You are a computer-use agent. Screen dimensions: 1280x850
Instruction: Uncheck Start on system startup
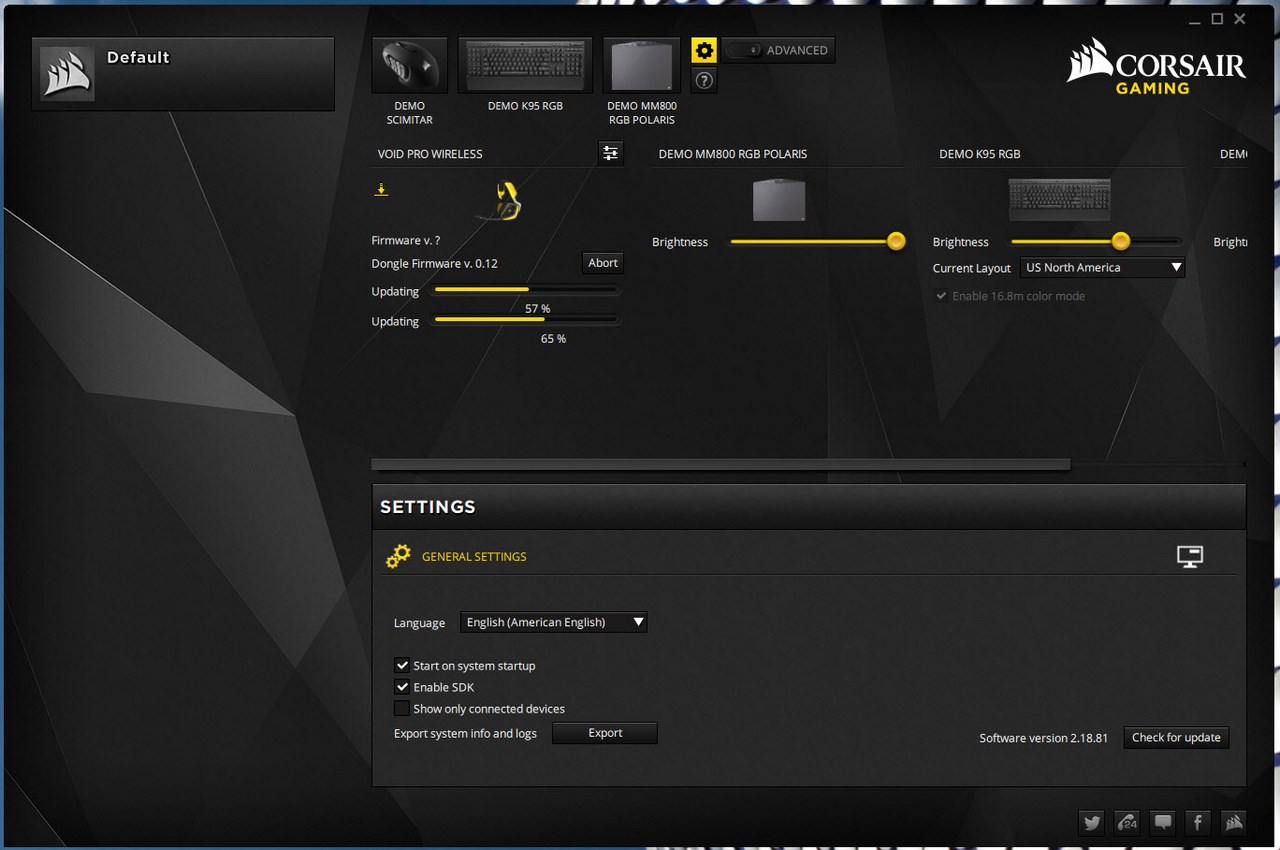[402, 665]
